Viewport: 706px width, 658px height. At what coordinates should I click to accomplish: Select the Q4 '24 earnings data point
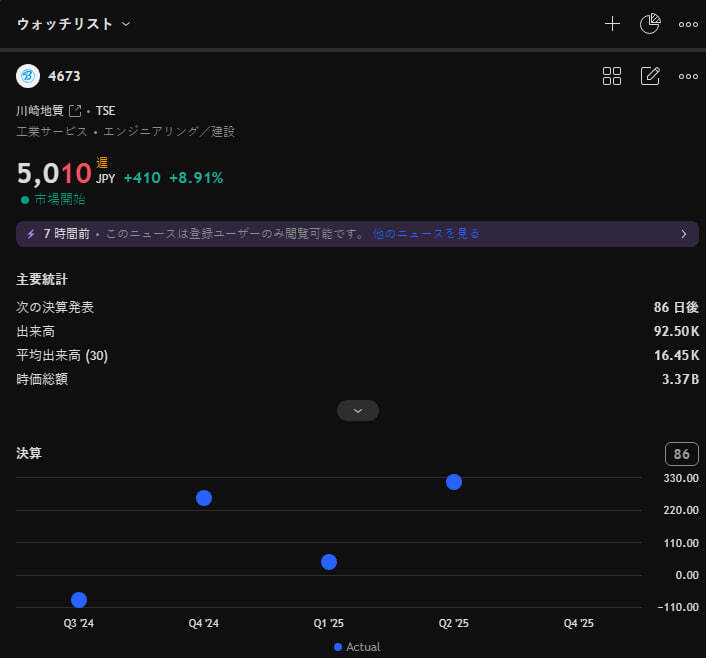[x=204, y=498]
